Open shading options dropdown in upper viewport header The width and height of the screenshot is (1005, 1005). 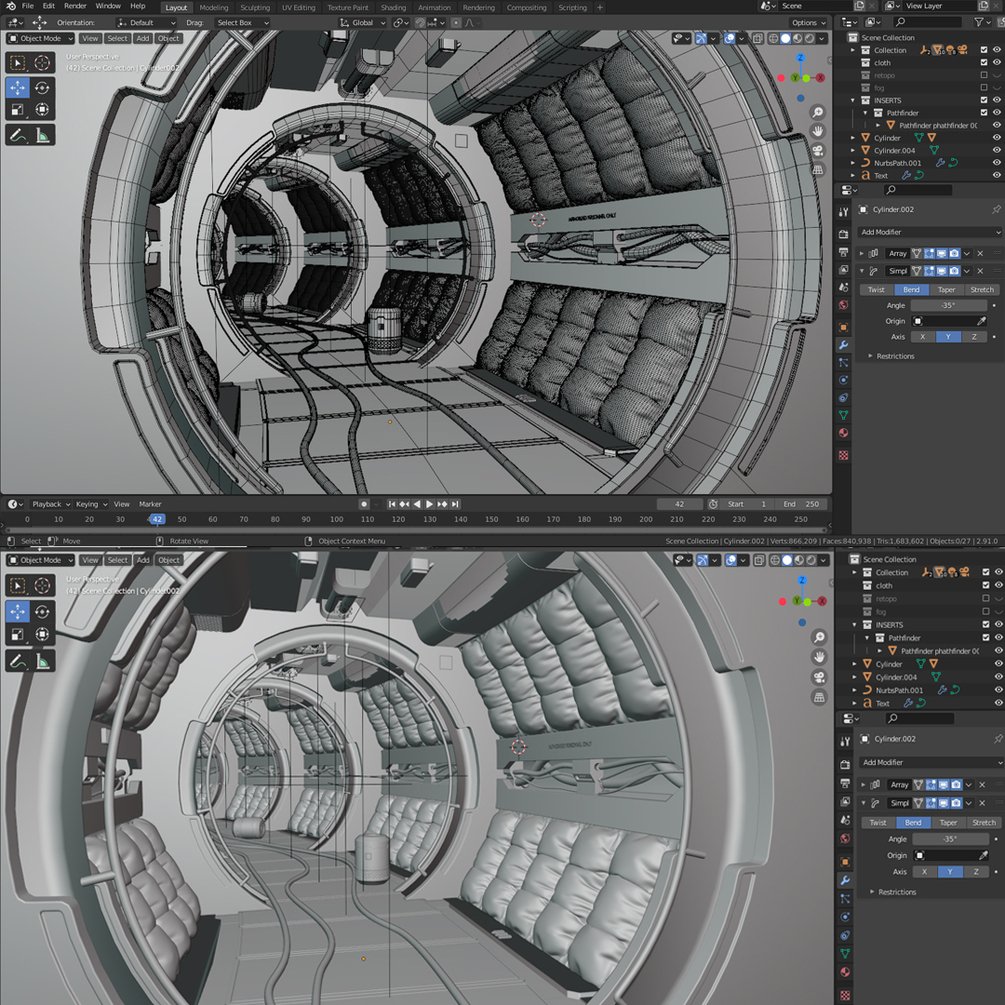click(x=822, y=38)
